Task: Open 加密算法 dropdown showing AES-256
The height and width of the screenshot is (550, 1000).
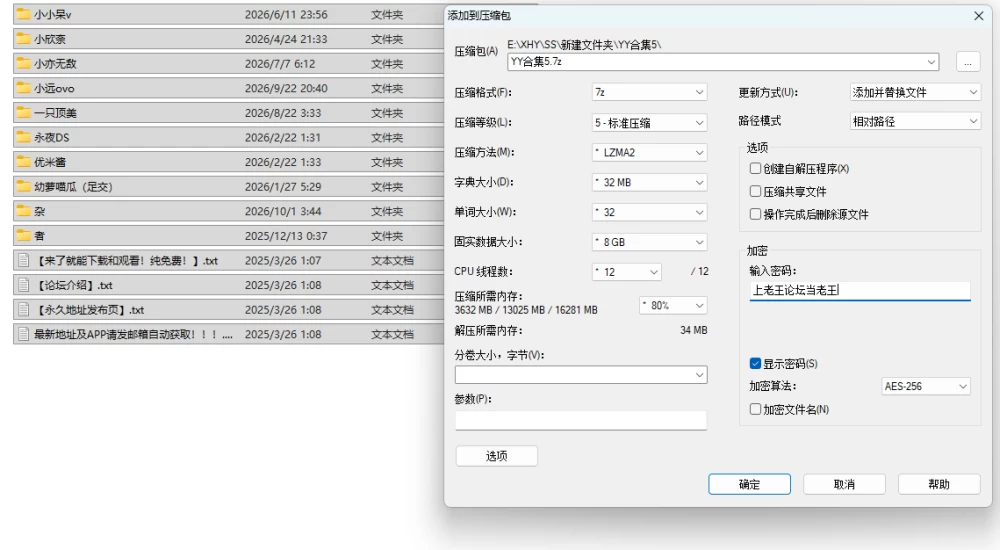Action: click(925, 386)
